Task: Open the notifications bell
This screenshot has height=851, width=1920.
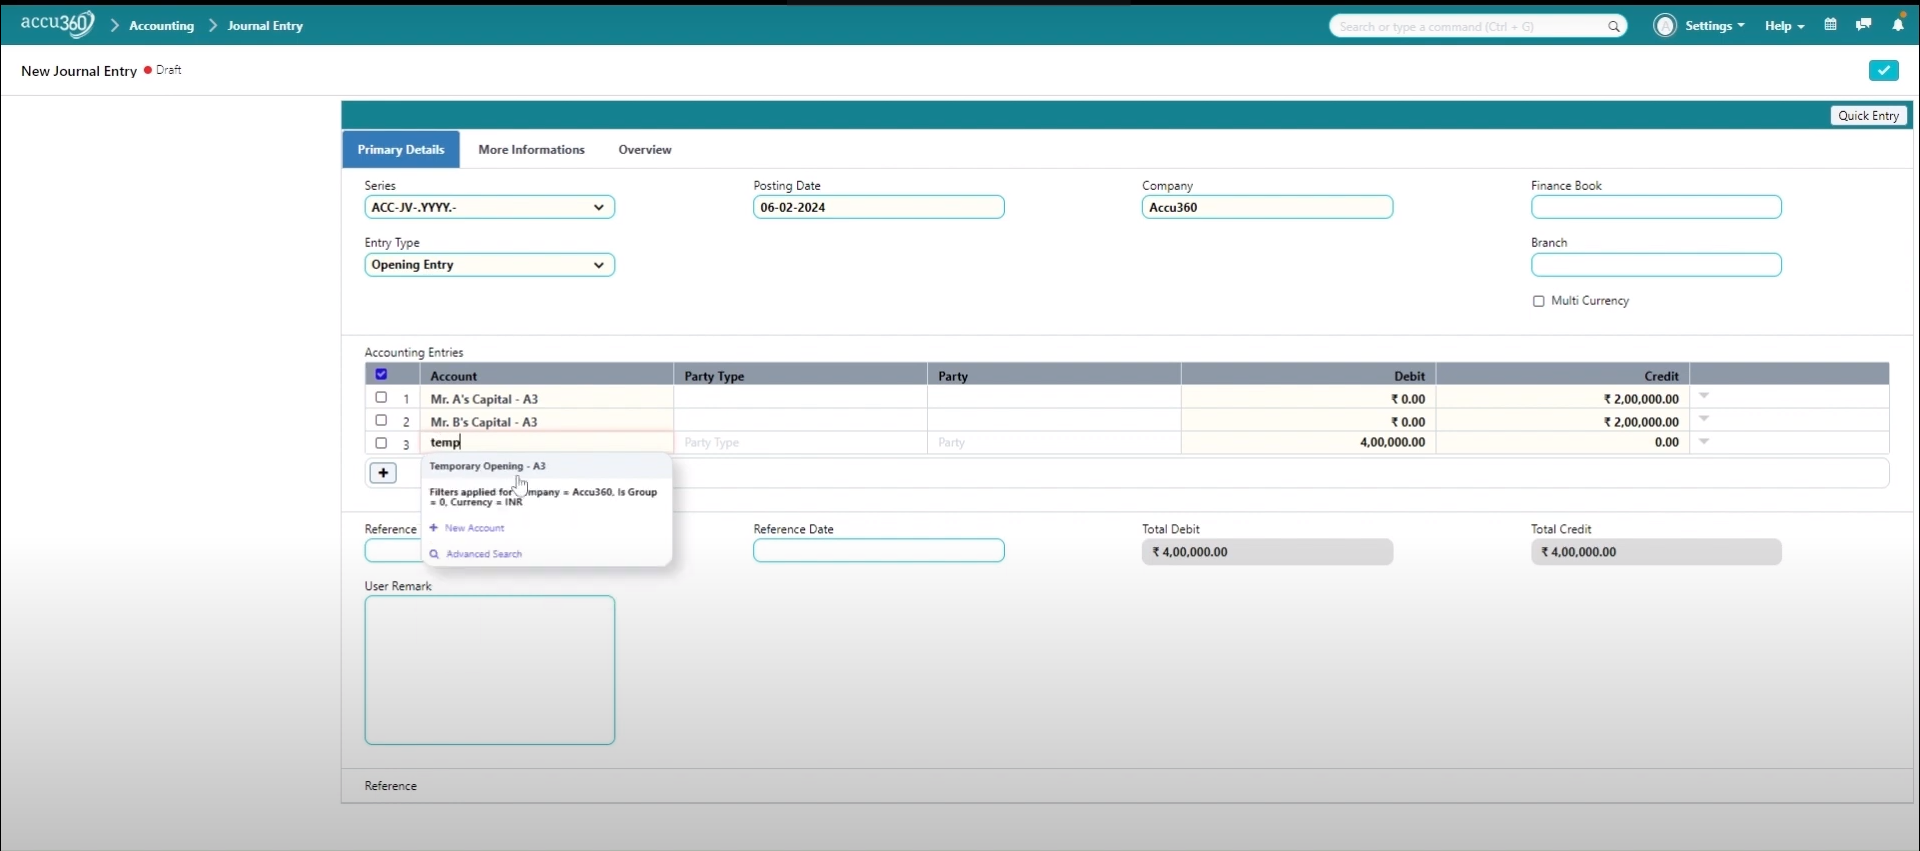Action: pyautogui.click(x=1897, y=25)
